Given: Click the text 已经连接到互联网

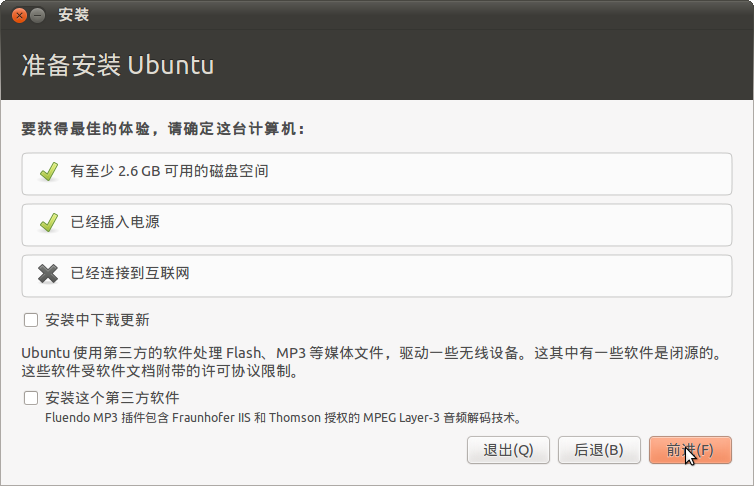Looking at the screenshot, I should point(130,273).
